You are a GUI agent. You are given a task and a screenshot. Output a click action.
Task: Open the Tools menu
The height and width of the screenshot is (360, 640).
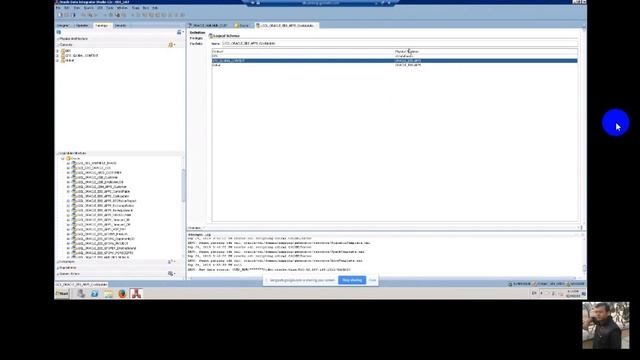(109, 8)
